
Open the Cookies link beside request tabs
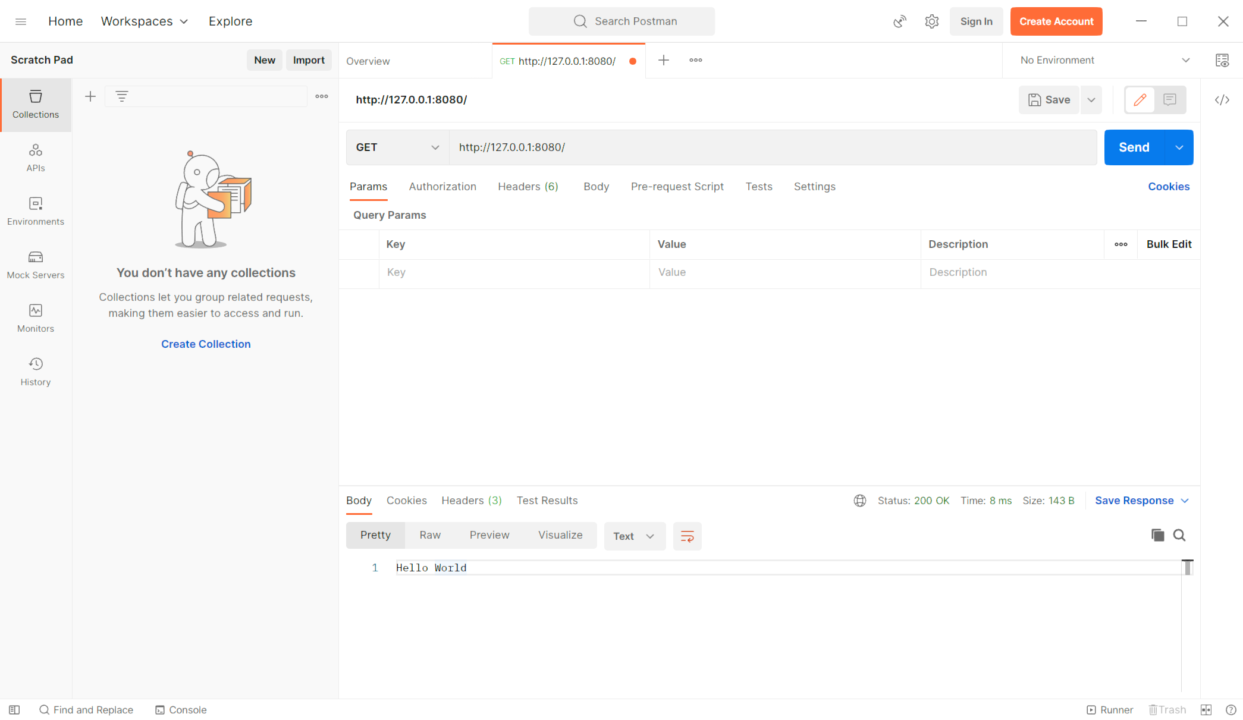coord(1169,187)
